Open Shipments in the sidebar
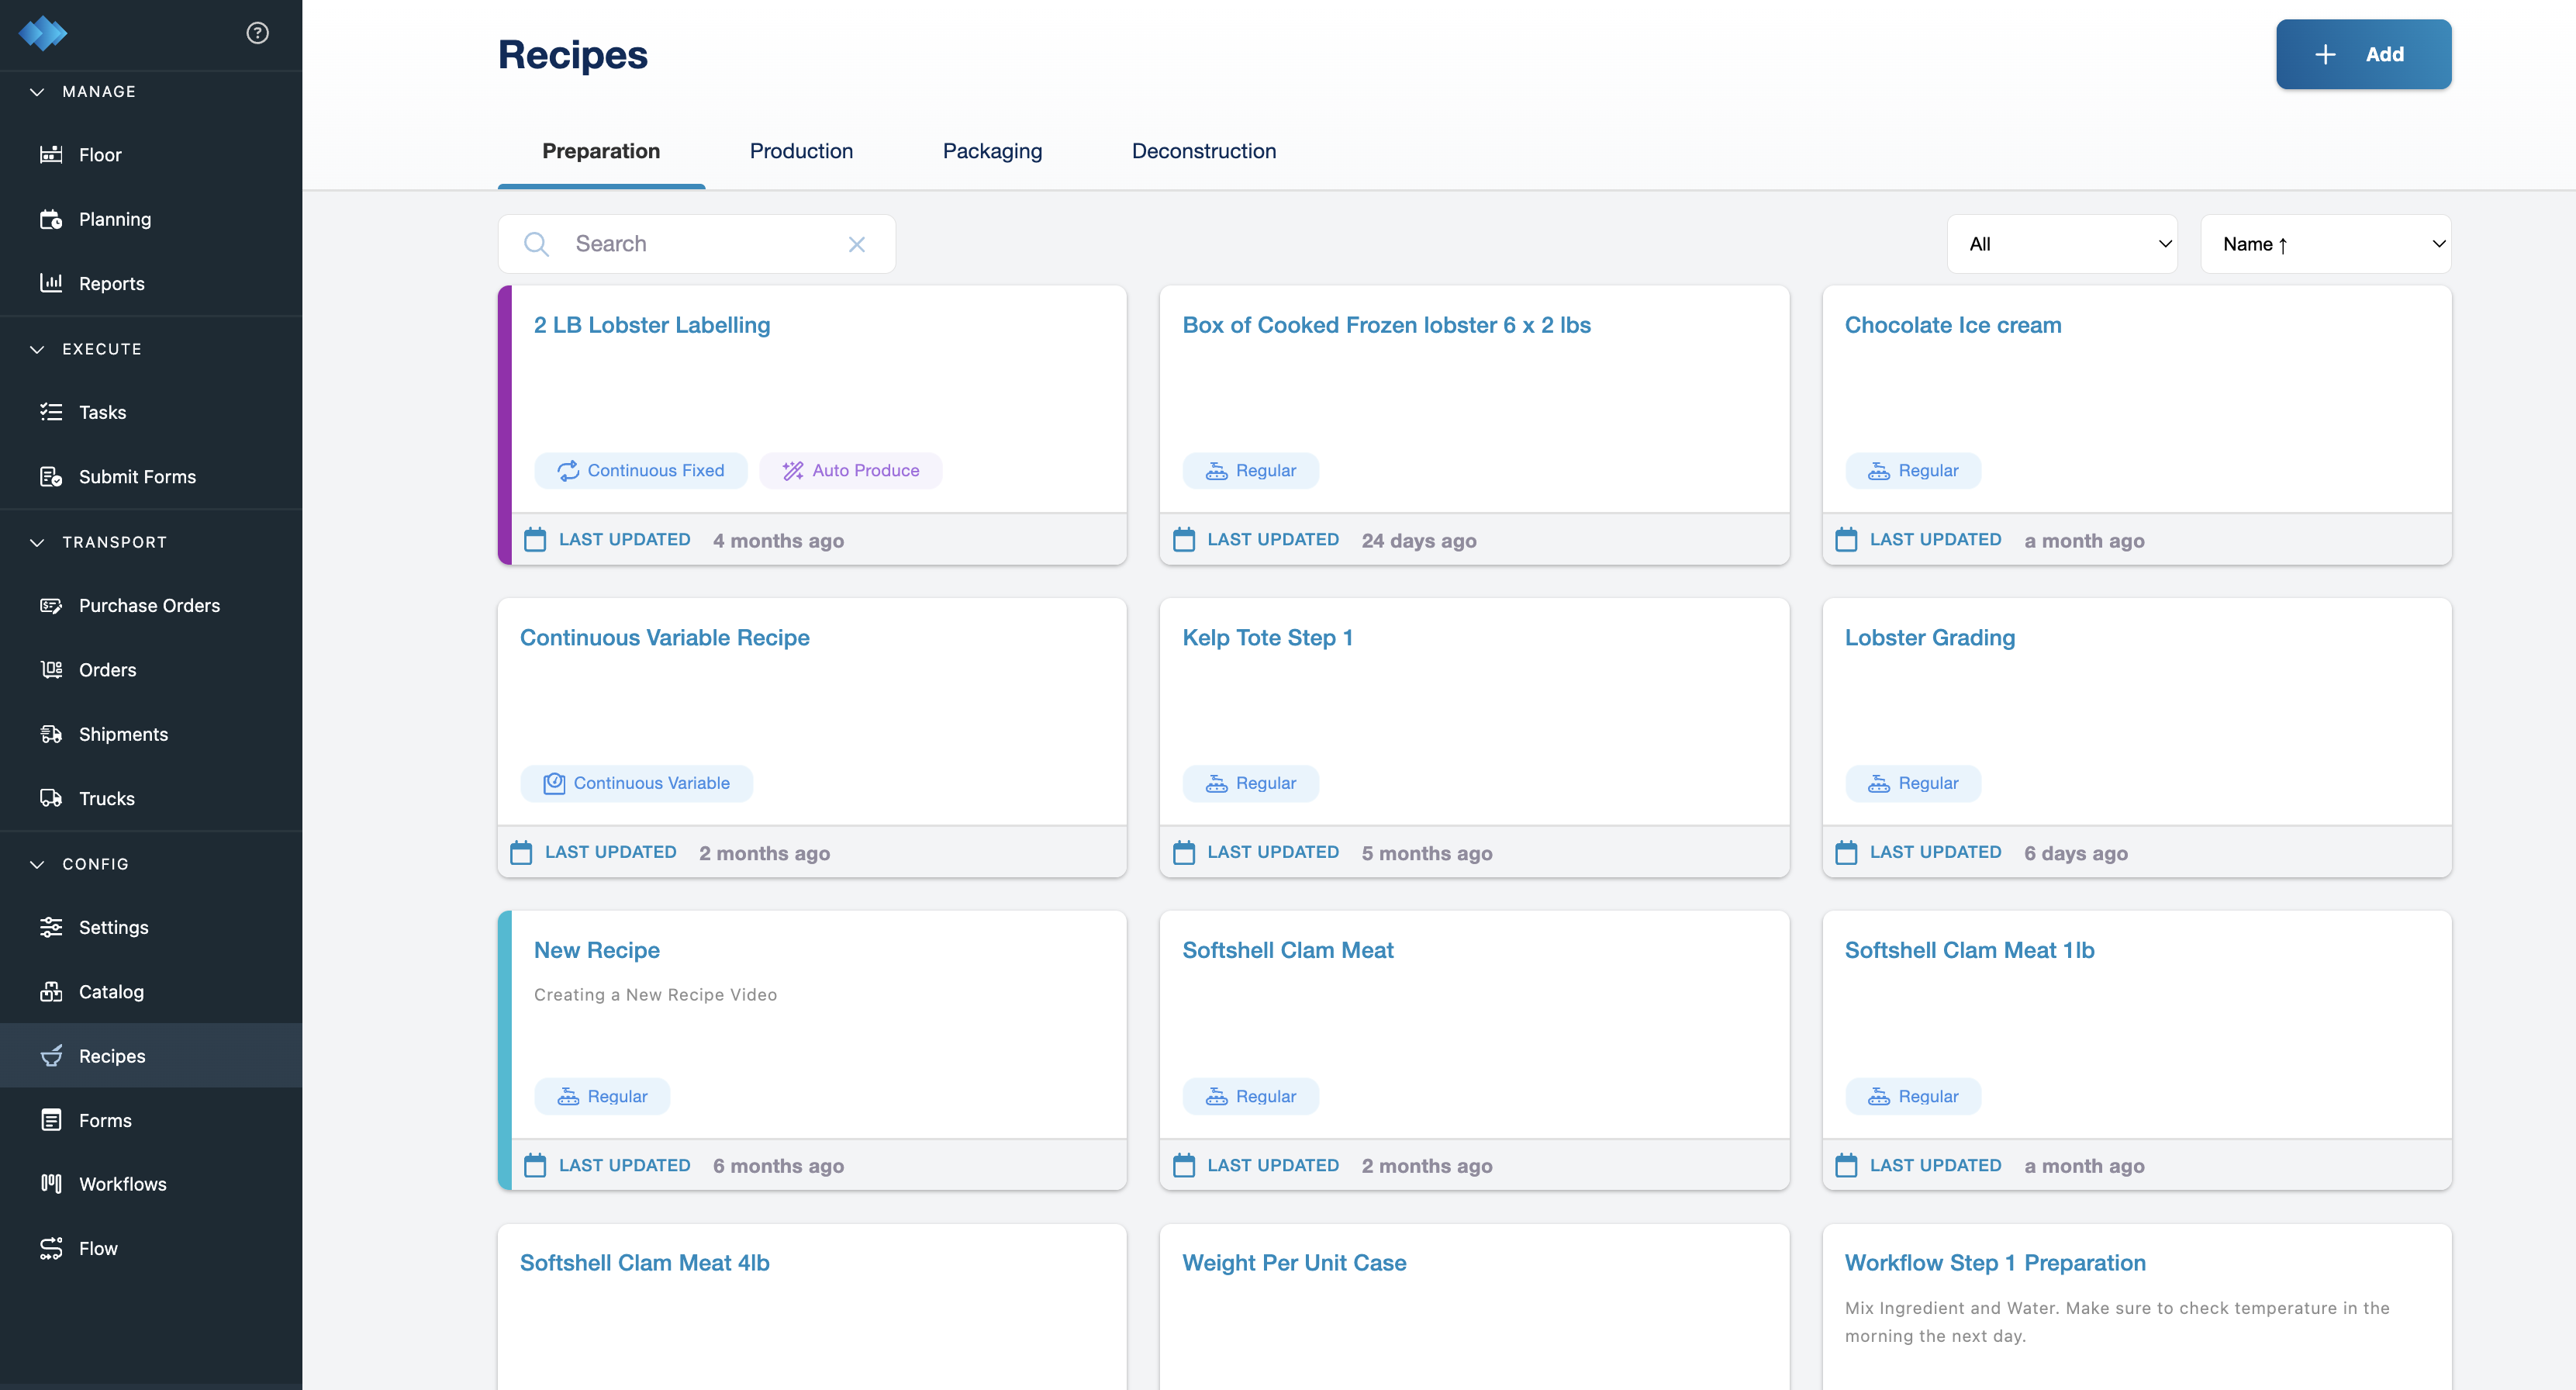Image resolution: width=2576 pixels, height=1390 pixels. pos(123,734)
